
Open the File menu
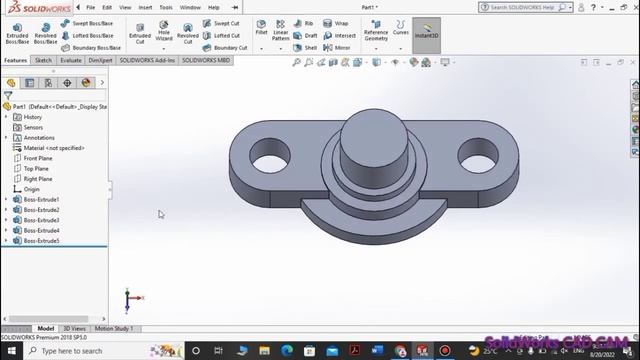click(x=91, y=7)
